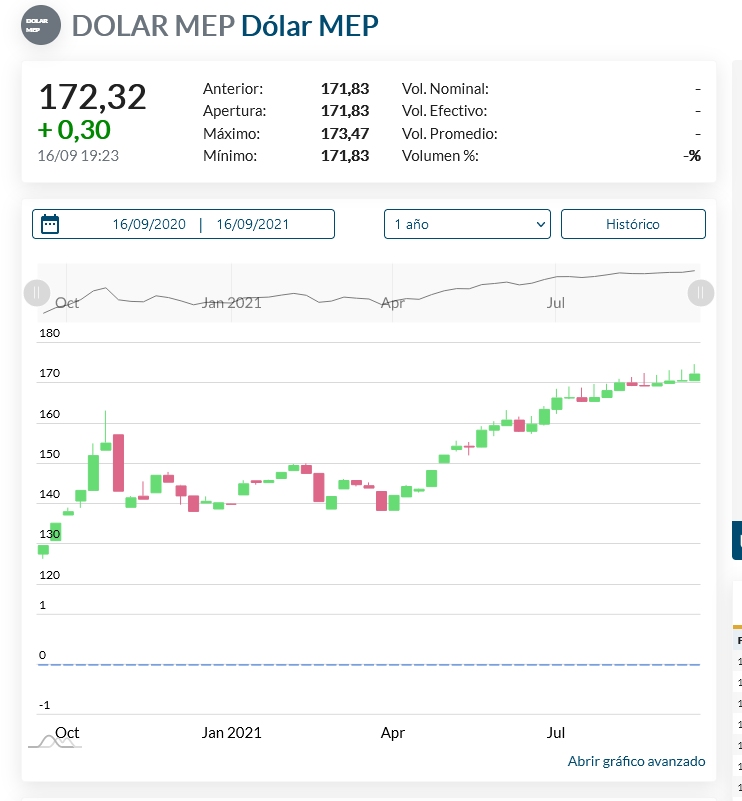This screenshot has height=801, width=742.
Task: Click the DOLAR MEP Dólar MEP heading
Action: pos(225,26)
